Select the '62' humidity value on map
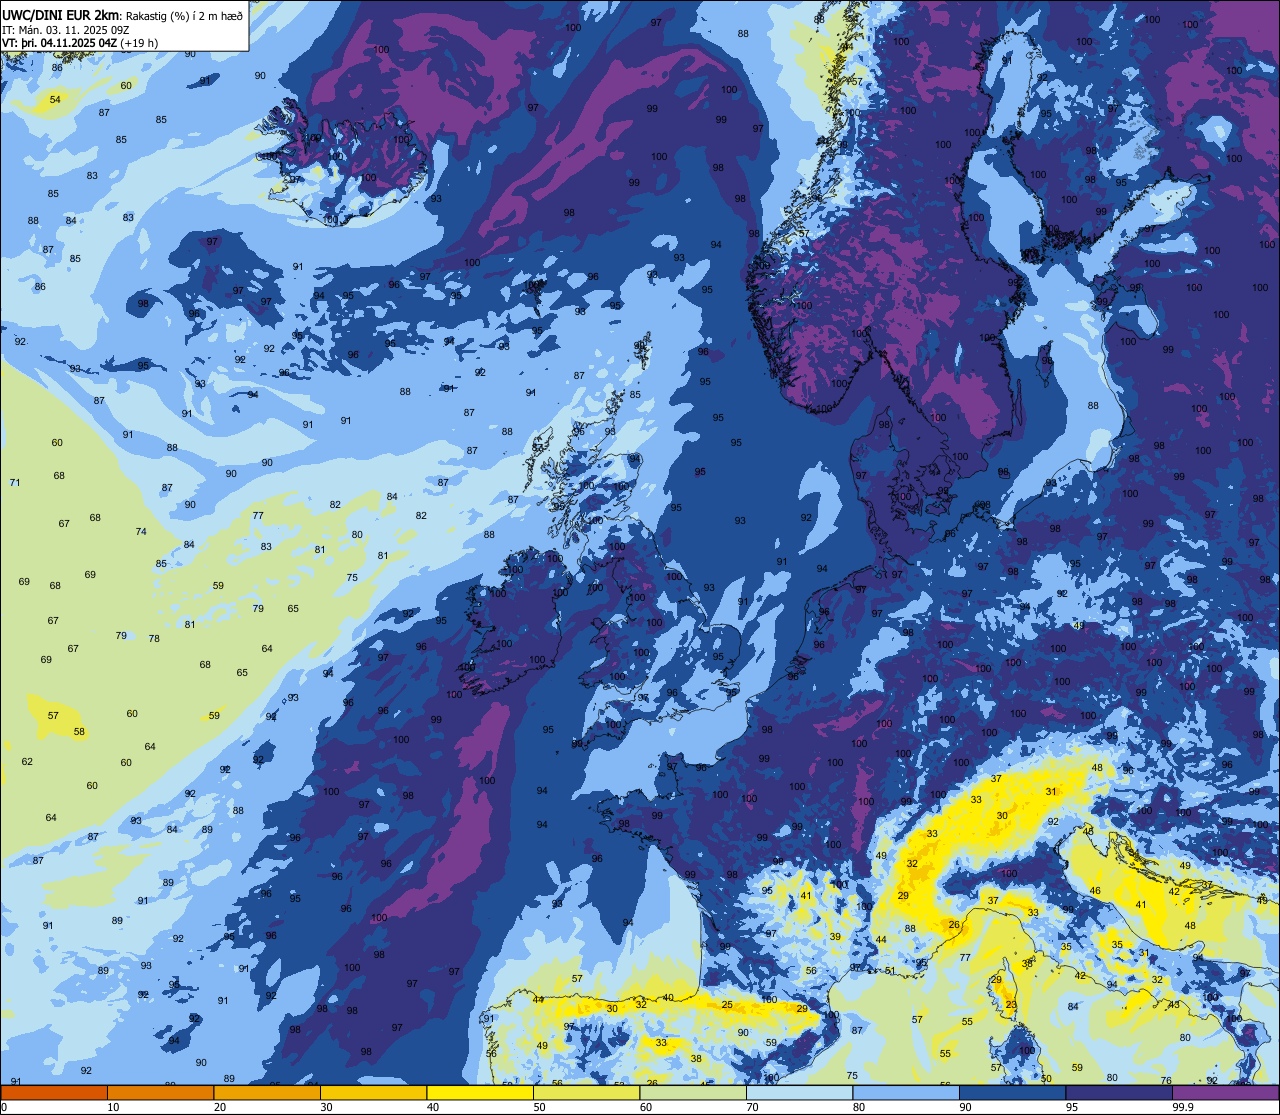 tap(27, 762)
